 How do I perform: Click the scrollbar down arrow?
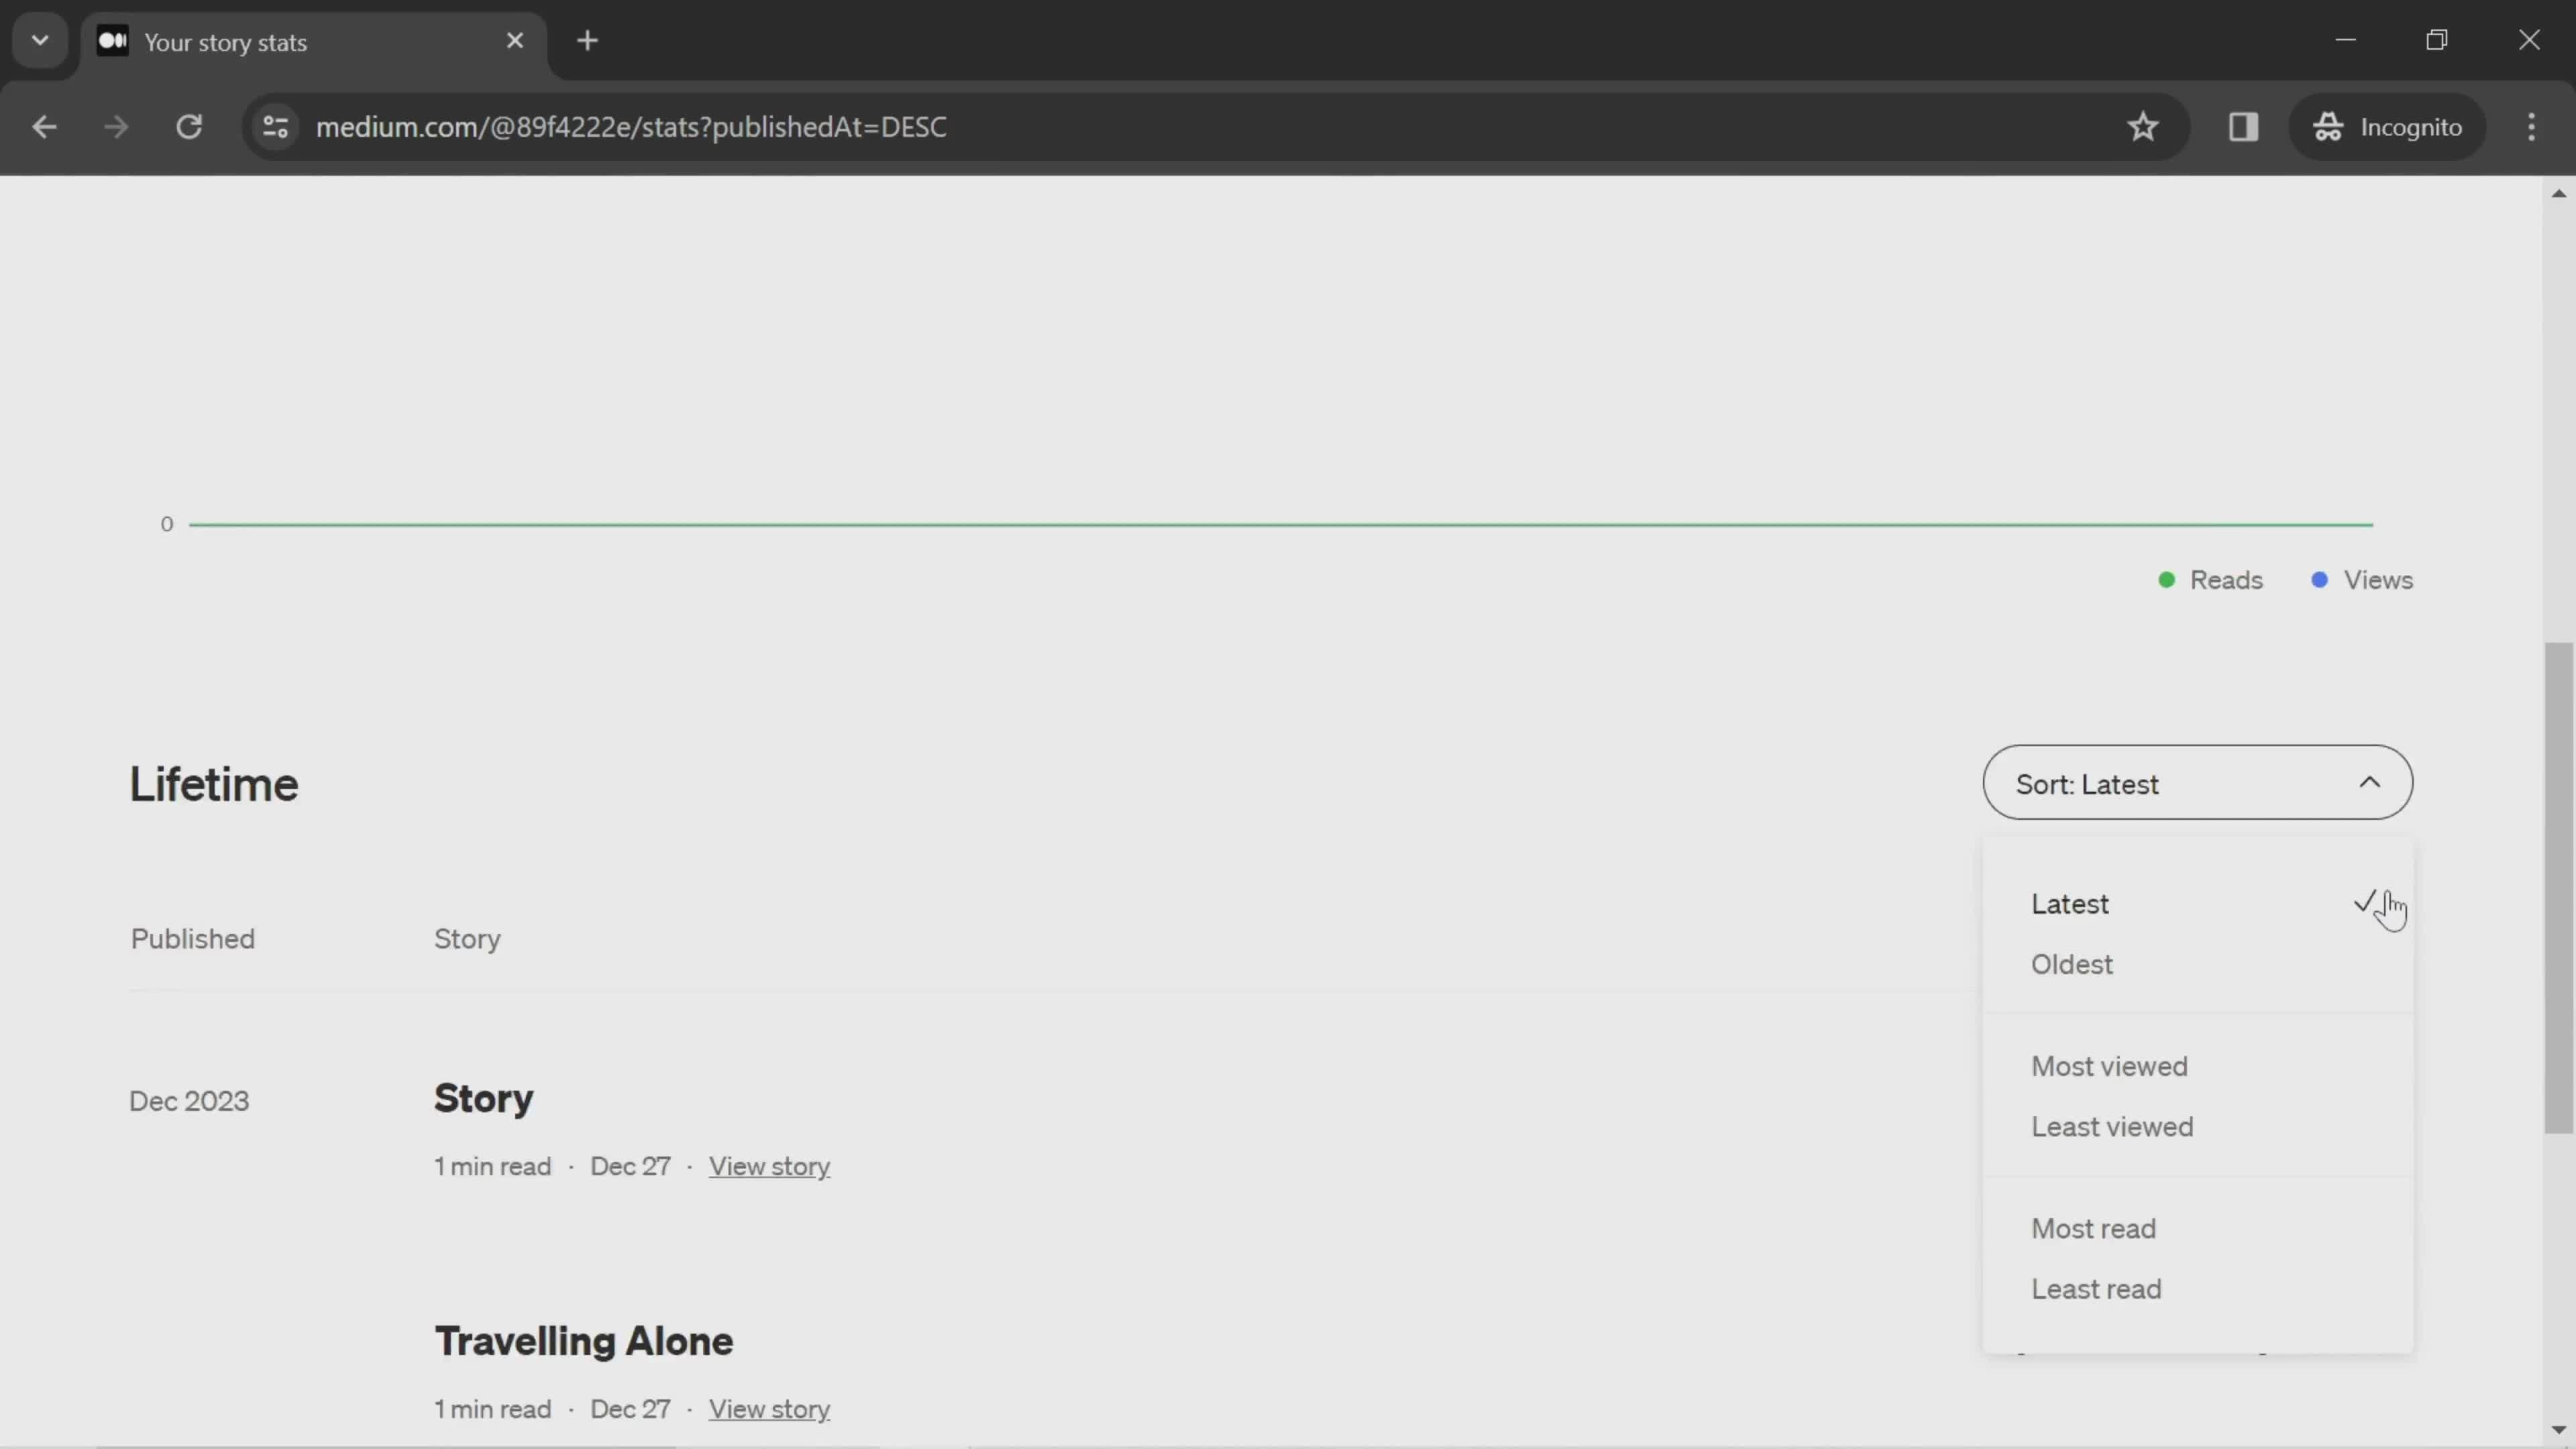point(2558,1431)
